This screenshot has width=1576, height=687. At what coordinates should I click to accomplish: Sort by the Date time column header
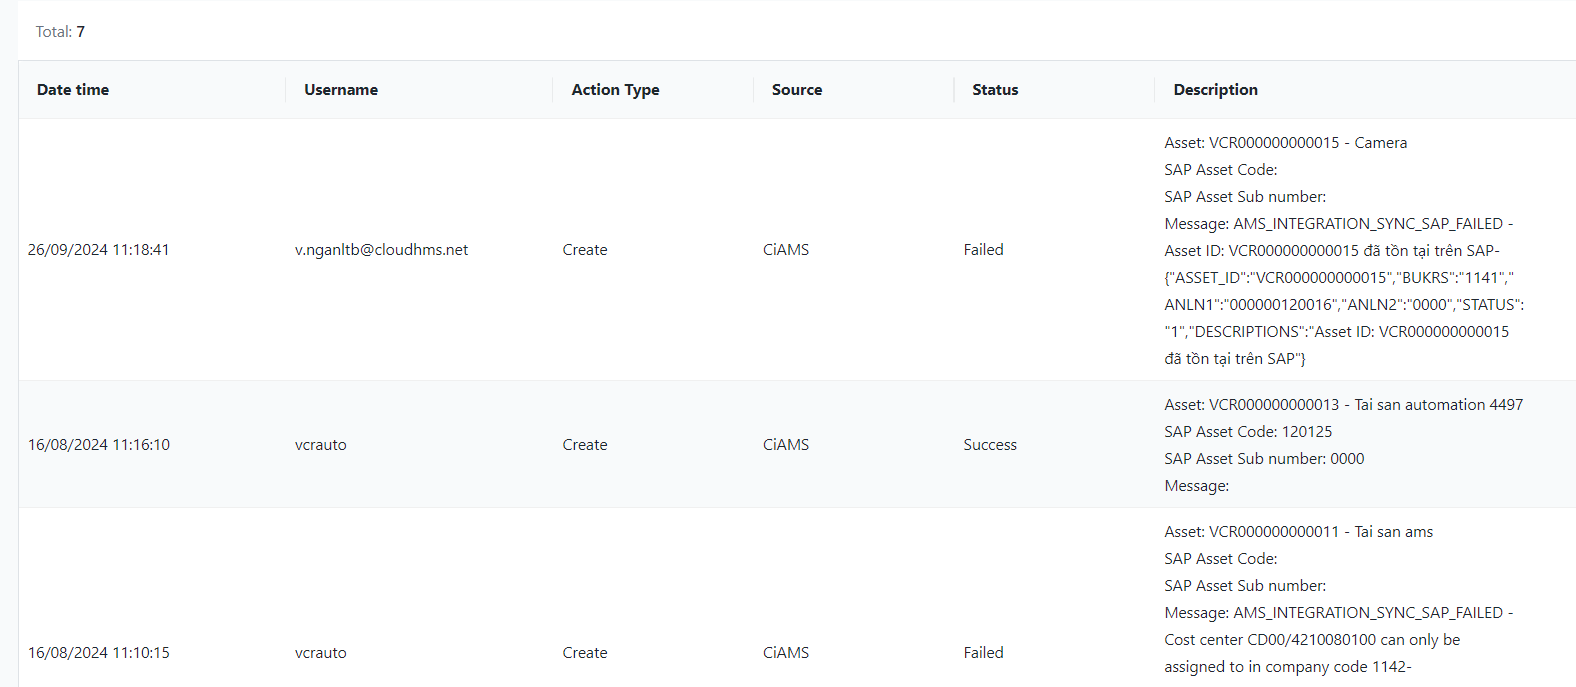73,90
